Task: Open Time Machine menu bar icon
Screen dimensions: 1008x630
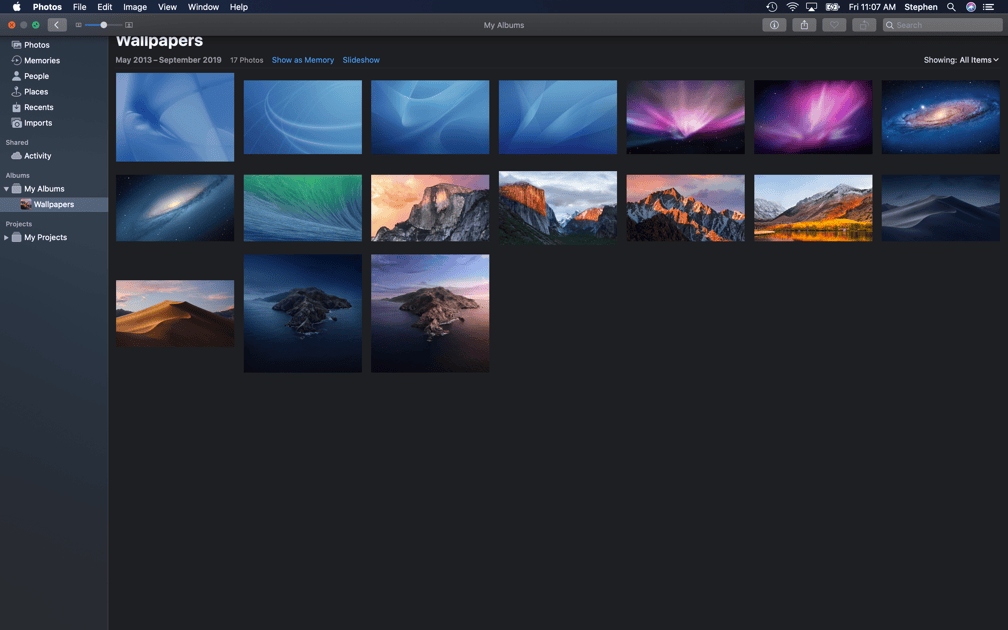Action: click(x=771, y=7)
